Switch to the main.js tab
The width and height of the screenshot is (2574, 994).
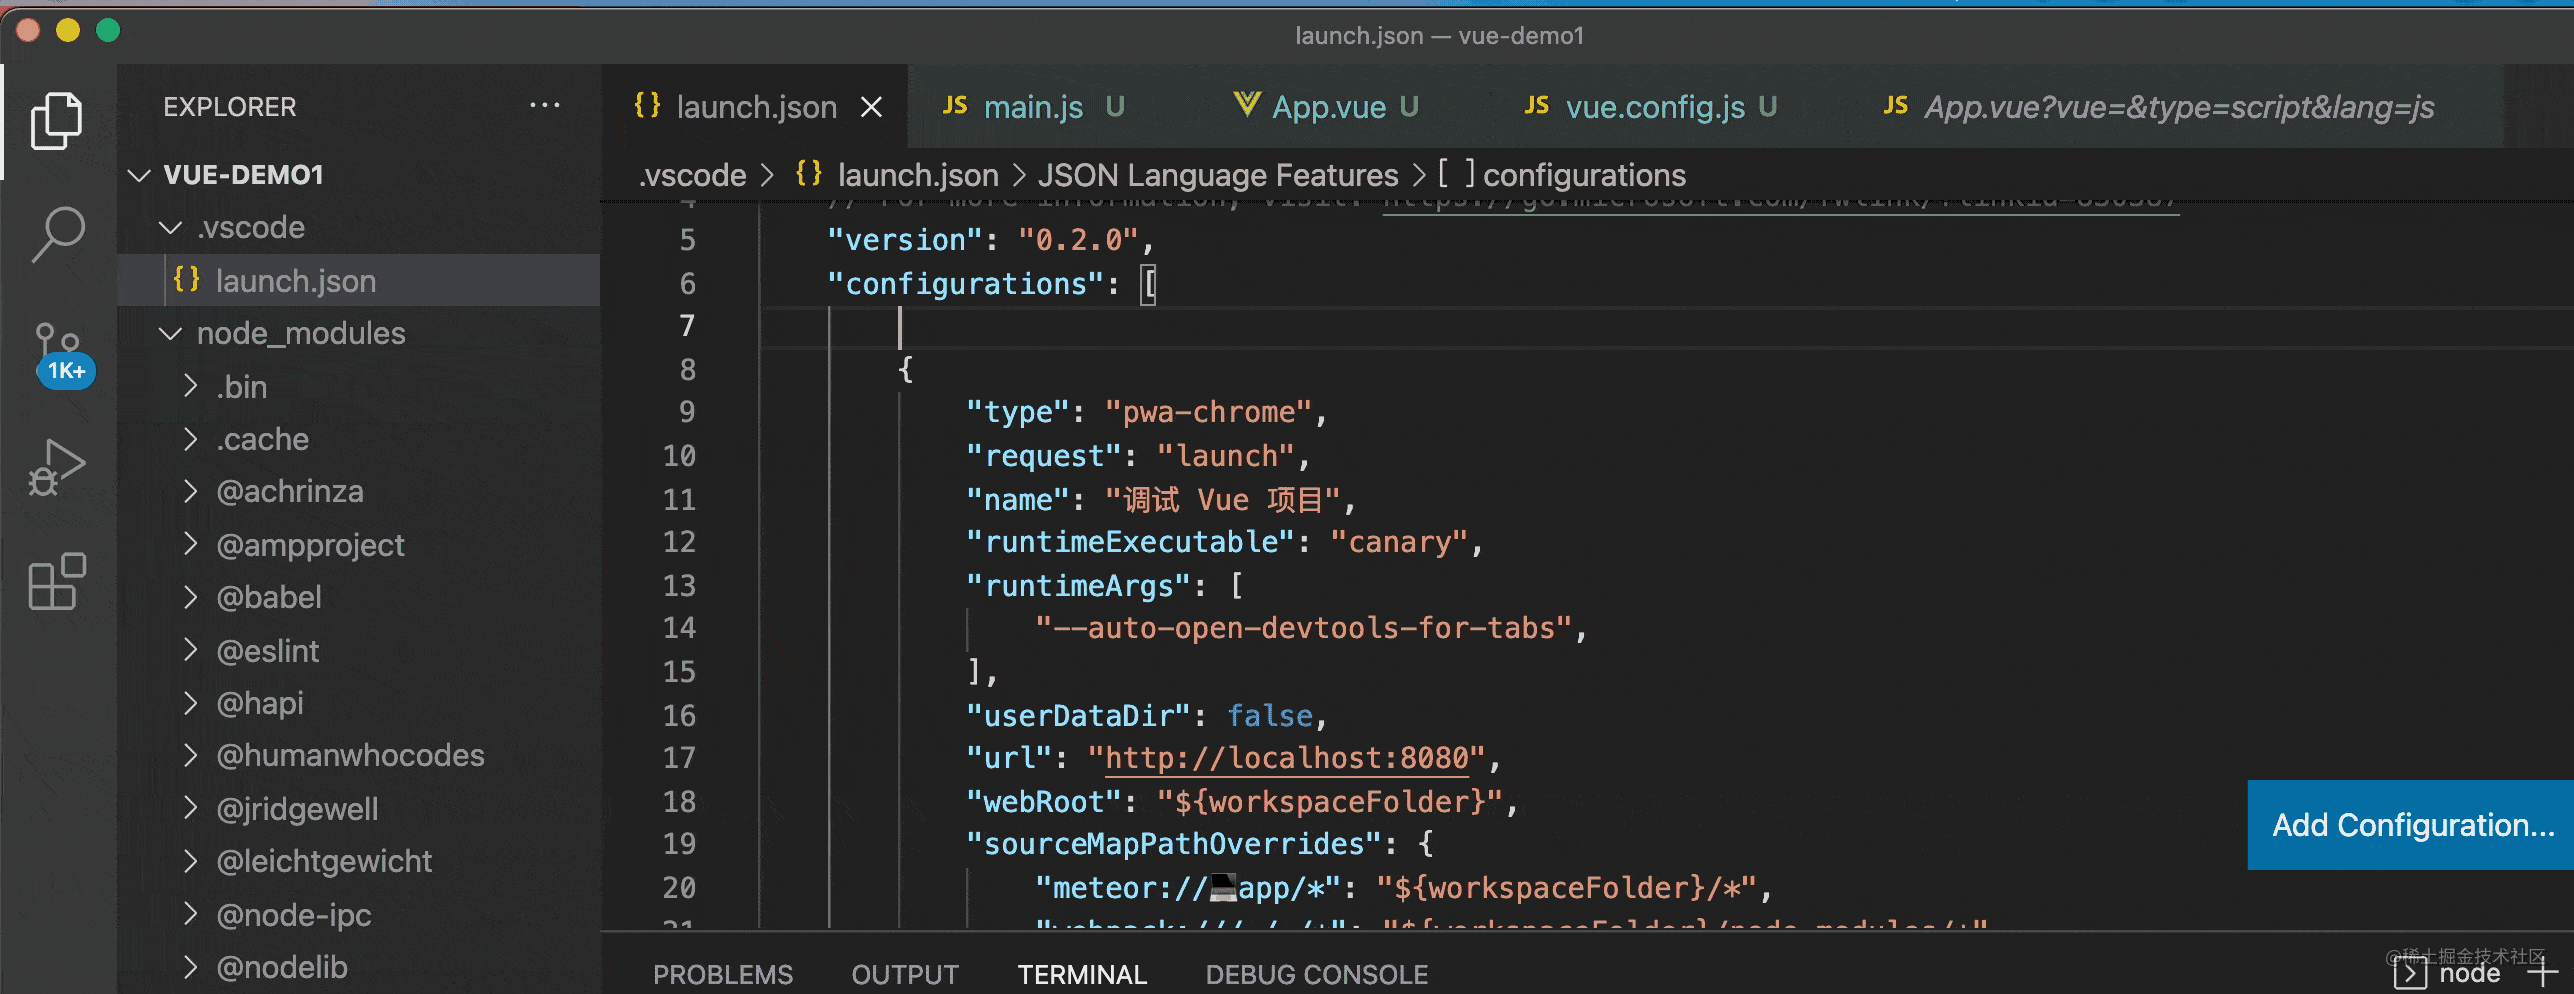(x=1032, y=107)
